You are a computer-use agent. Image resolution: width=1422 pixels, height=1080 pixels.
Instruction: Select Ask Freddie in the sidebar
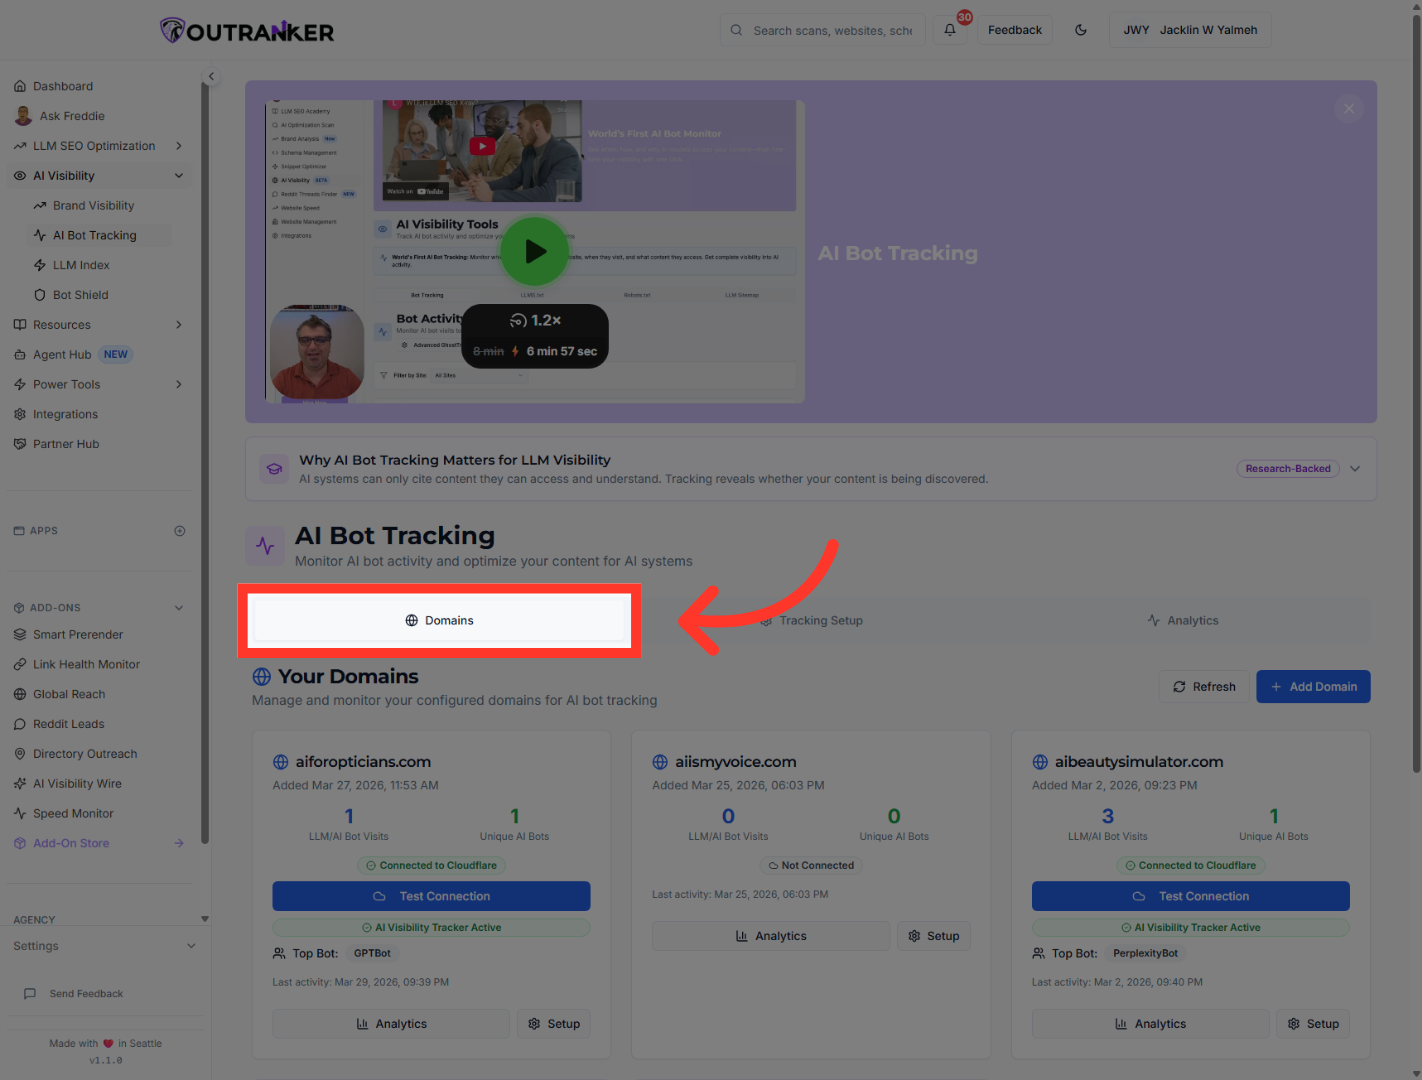point(71,115)
